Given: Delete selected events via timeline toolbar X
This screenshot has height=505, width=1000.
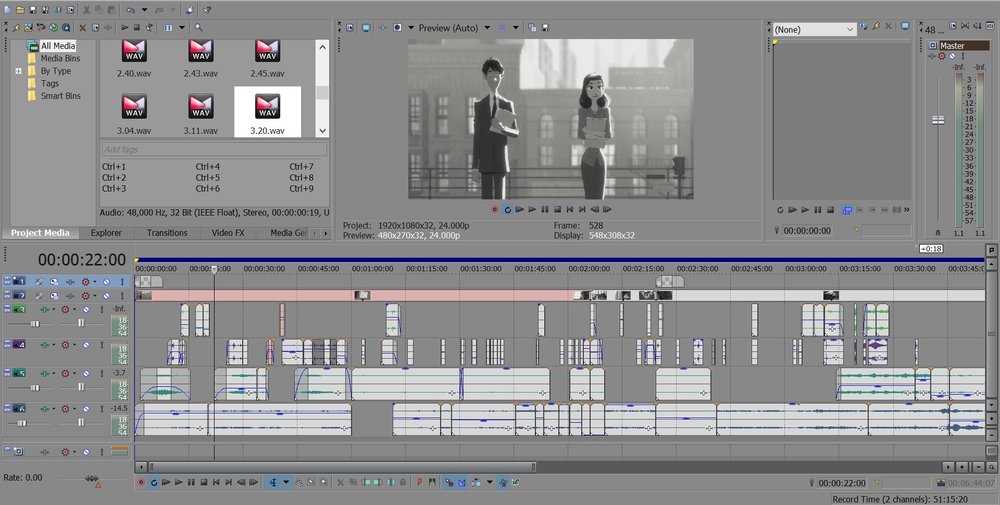Looking at the screenshot, I should tap(341, 483).
